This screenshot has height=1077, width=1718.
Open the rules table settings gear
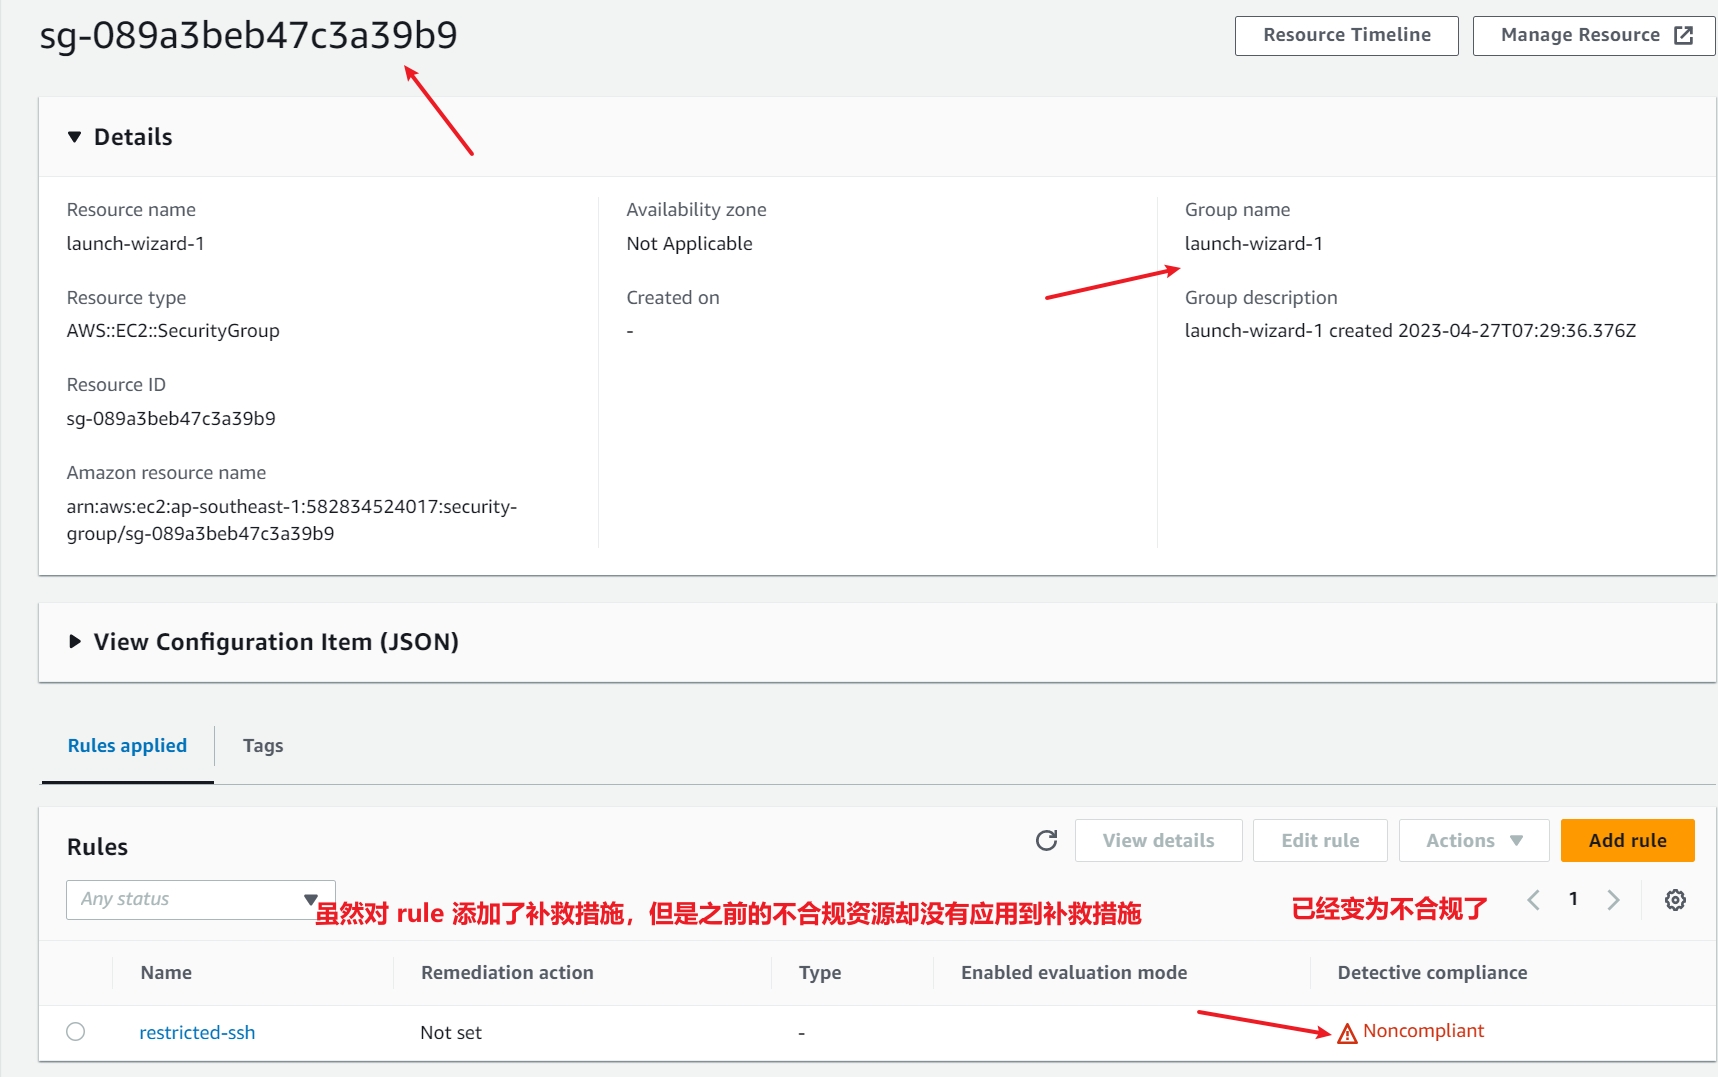[1675, 900]
